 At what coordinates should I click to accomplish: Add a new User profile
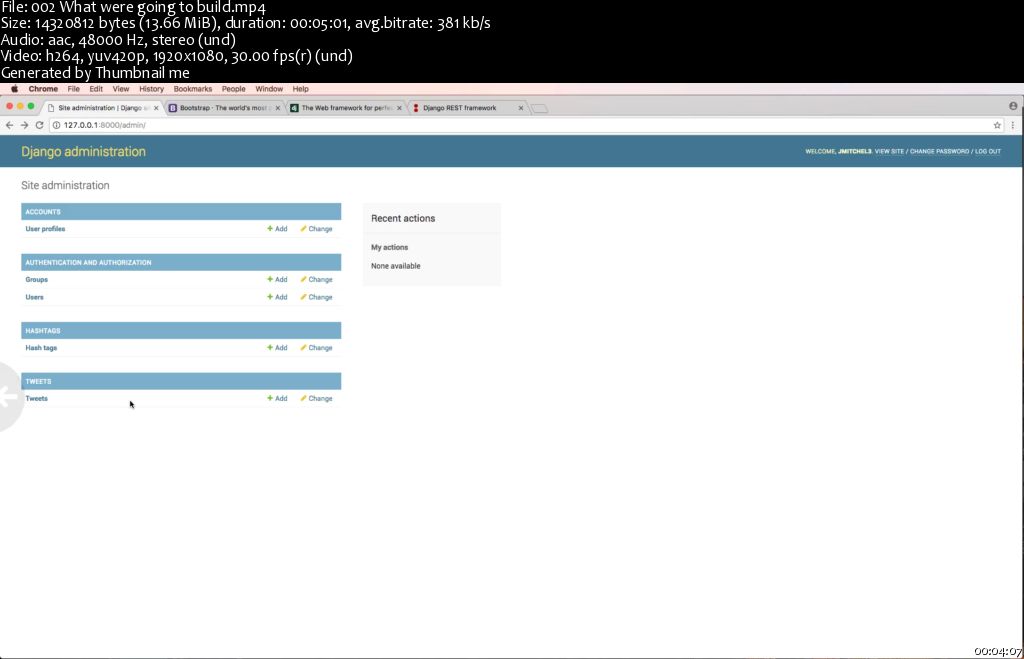277,229
